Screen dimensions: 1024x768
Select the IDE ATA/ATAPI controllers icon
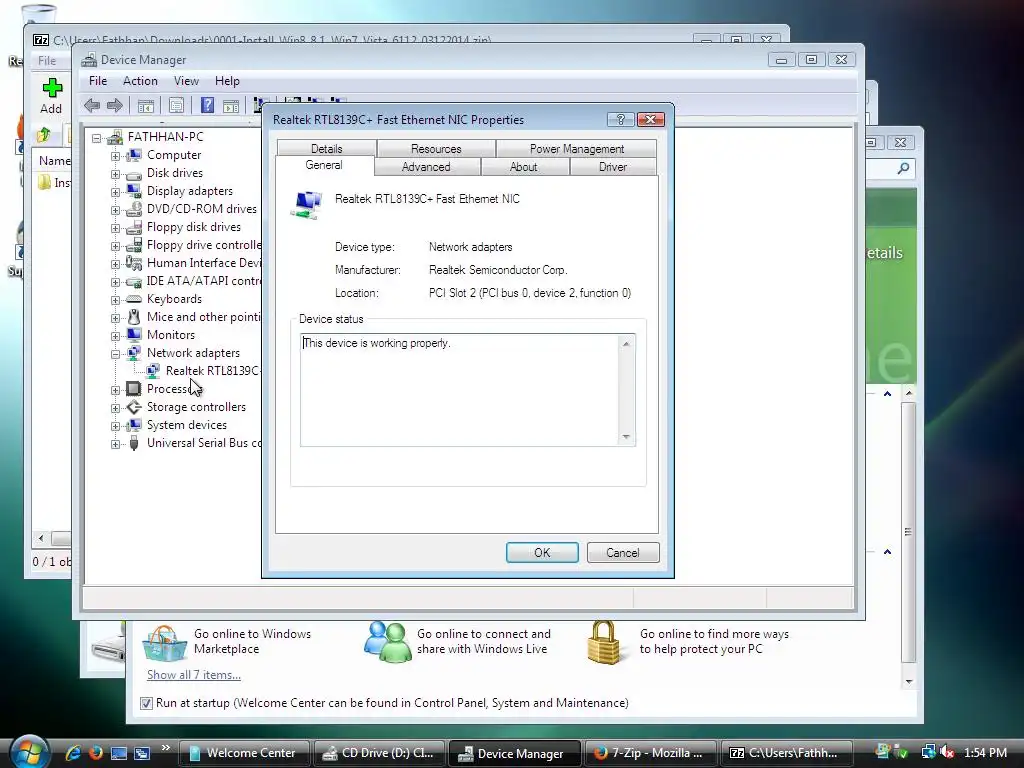(134, 281)
